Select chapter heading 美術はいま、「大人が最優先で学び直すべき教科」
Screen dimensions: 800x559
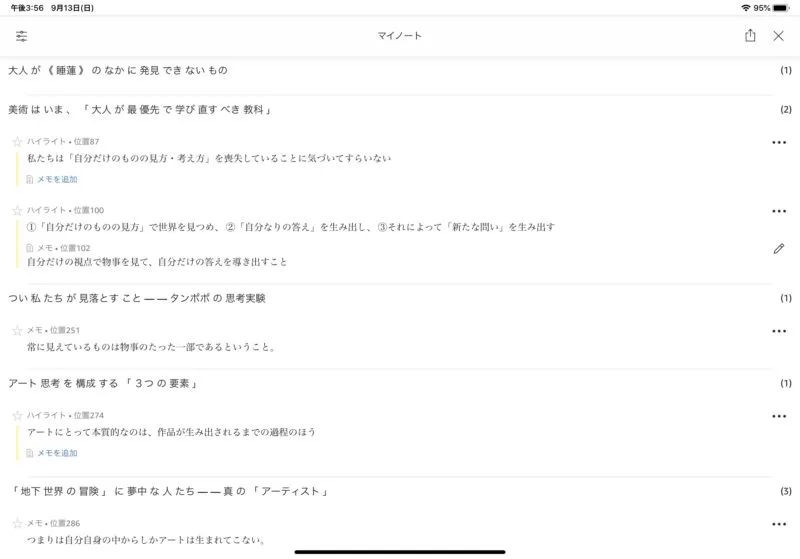[139, 110]
